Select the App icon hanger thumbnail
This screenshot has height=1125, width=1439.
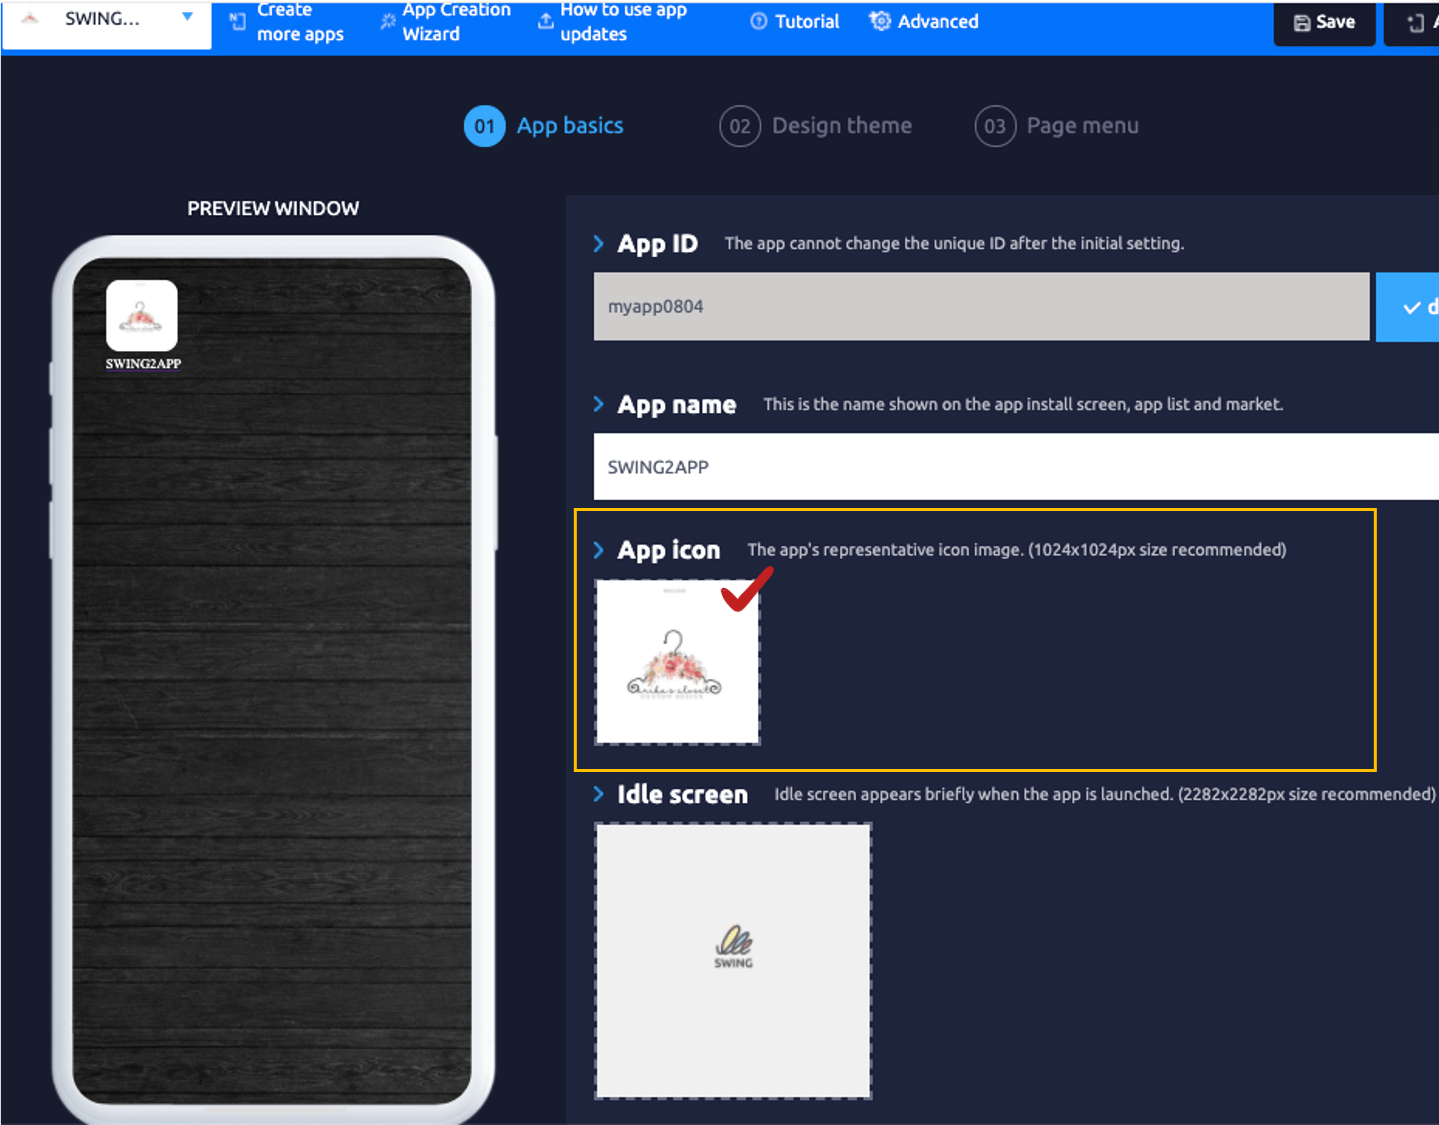pos(677,662)
